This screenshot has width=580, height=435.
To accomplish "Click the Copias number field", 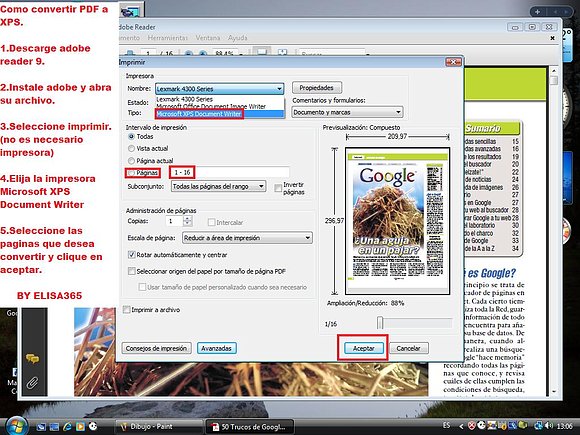I will pyautogui.click(x=174, y=221).
